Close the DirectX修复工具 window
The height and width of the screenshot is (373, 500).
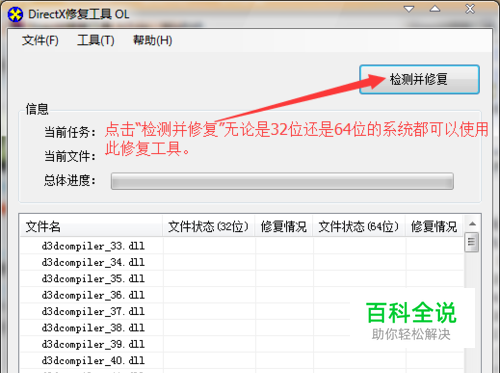(x=470, y=9)
